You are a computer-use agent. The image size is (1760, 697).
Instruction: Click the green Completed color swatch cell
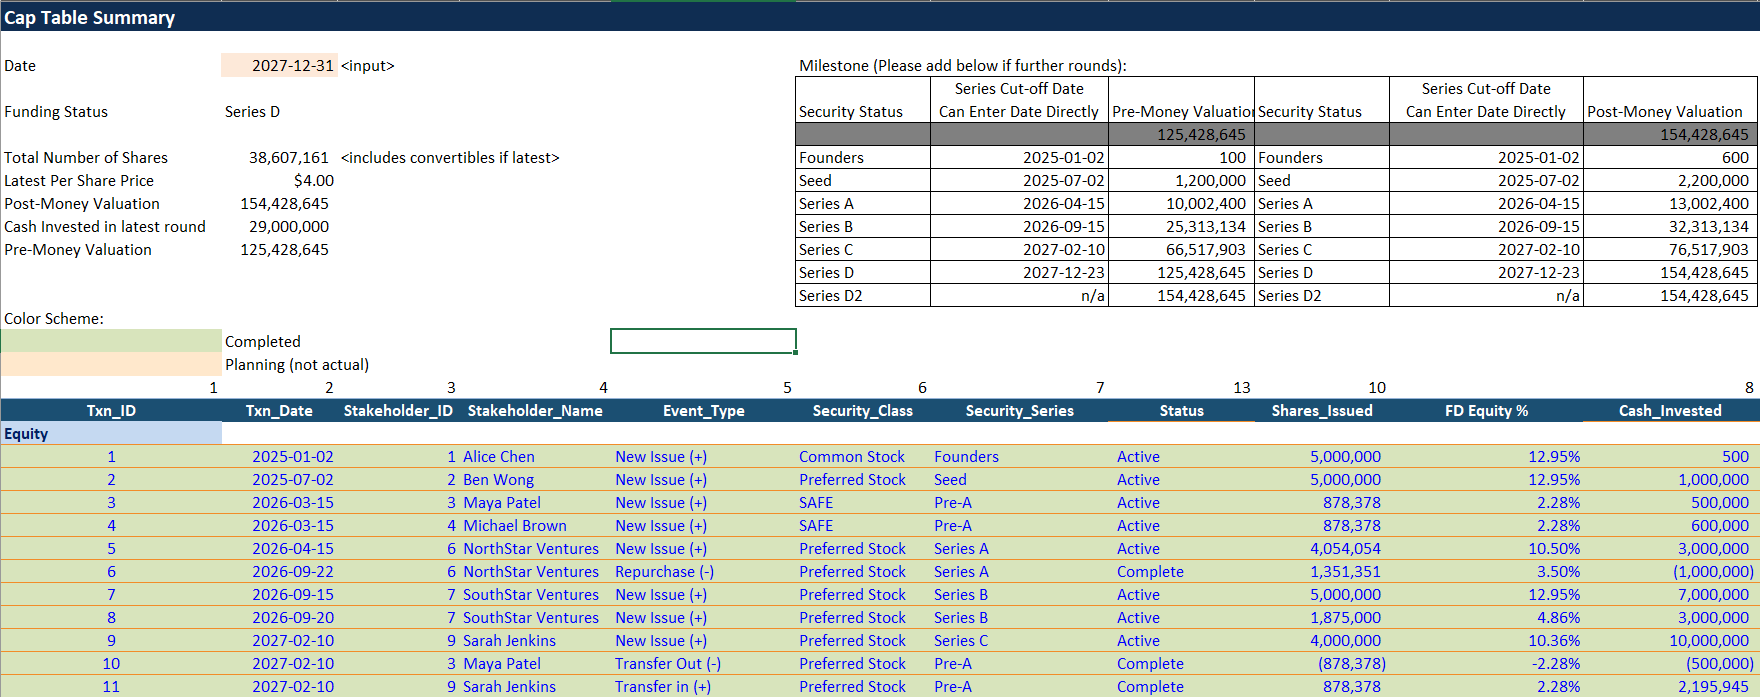(111, 342)
